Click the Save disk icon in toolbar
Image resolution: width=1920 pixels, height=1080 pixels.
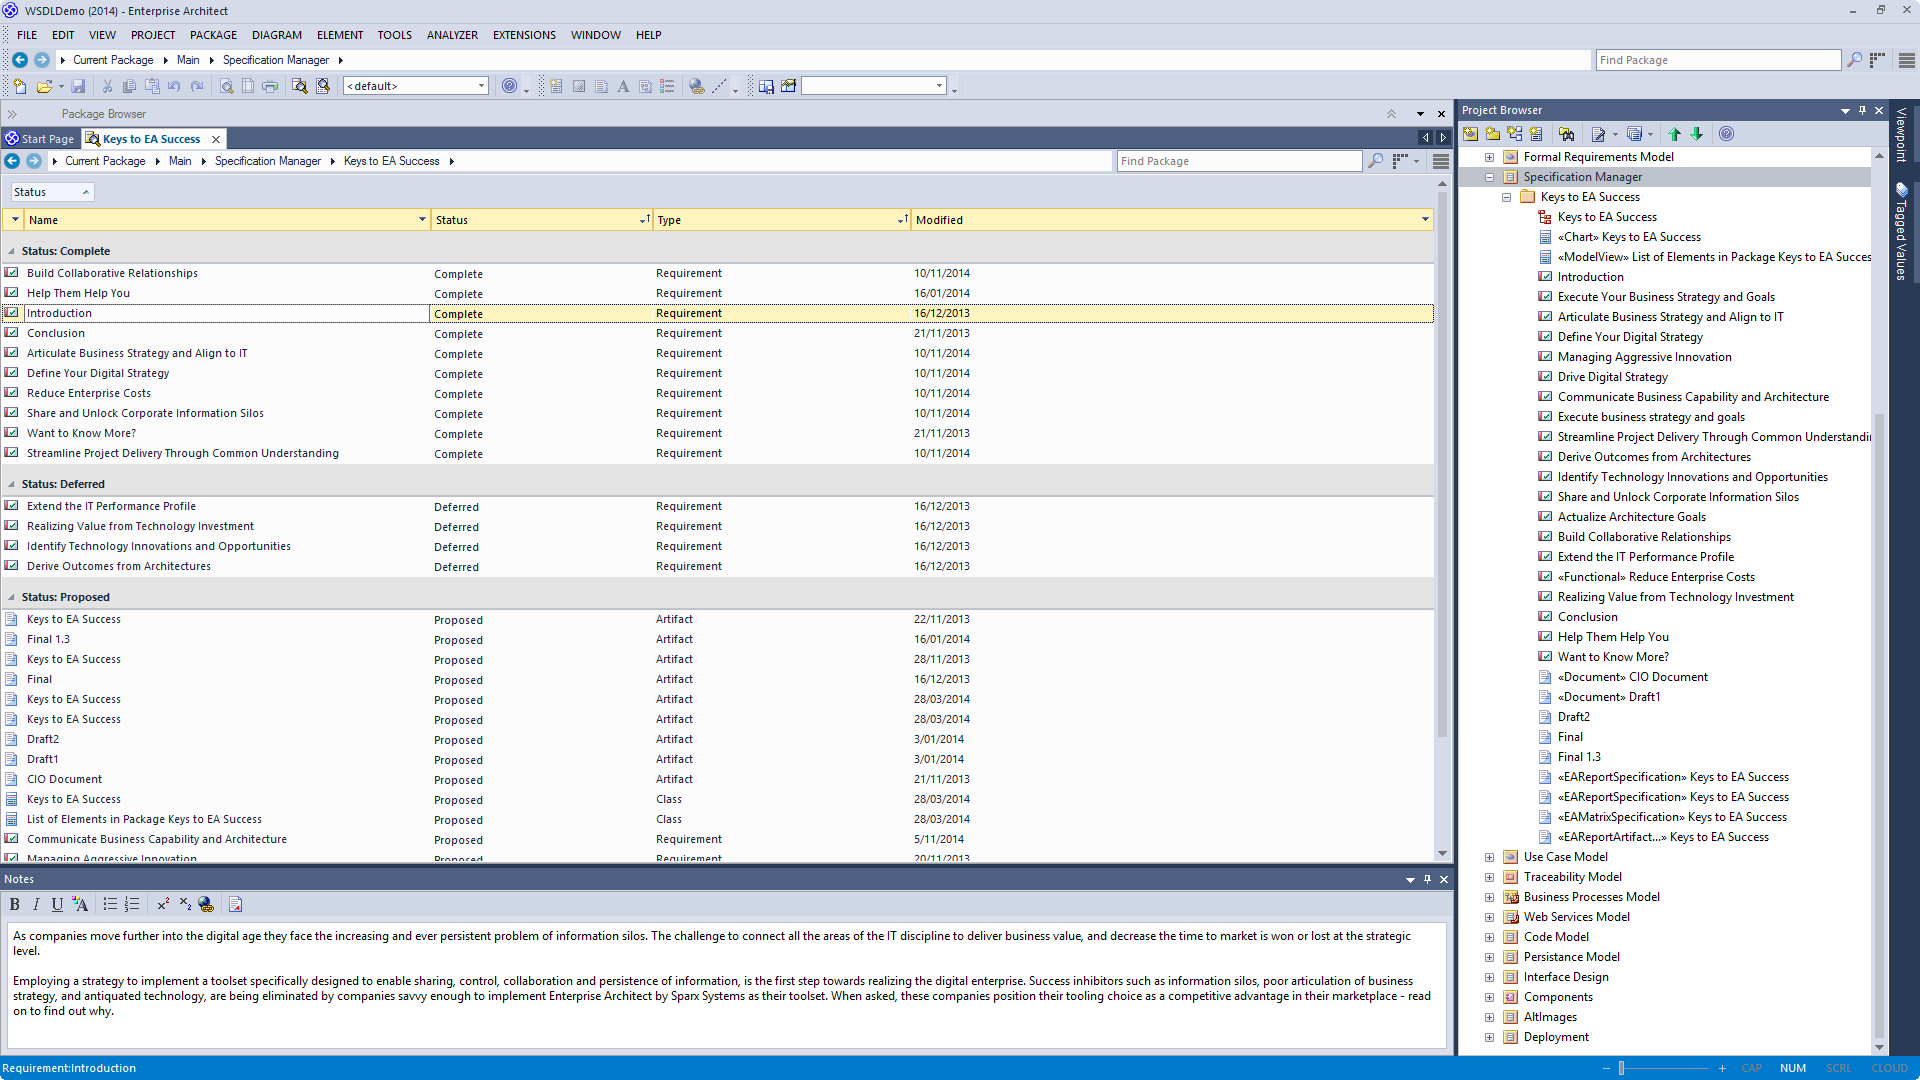coord(78,87)
